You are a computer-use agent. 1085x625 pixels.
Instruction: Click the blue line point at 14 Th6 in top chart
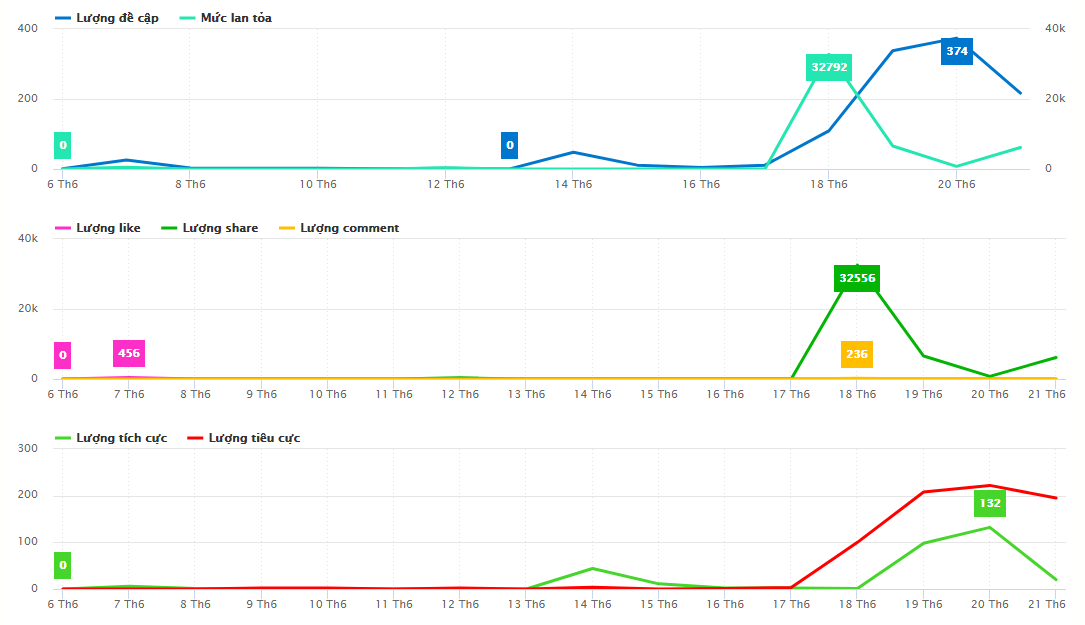[573, 152]
